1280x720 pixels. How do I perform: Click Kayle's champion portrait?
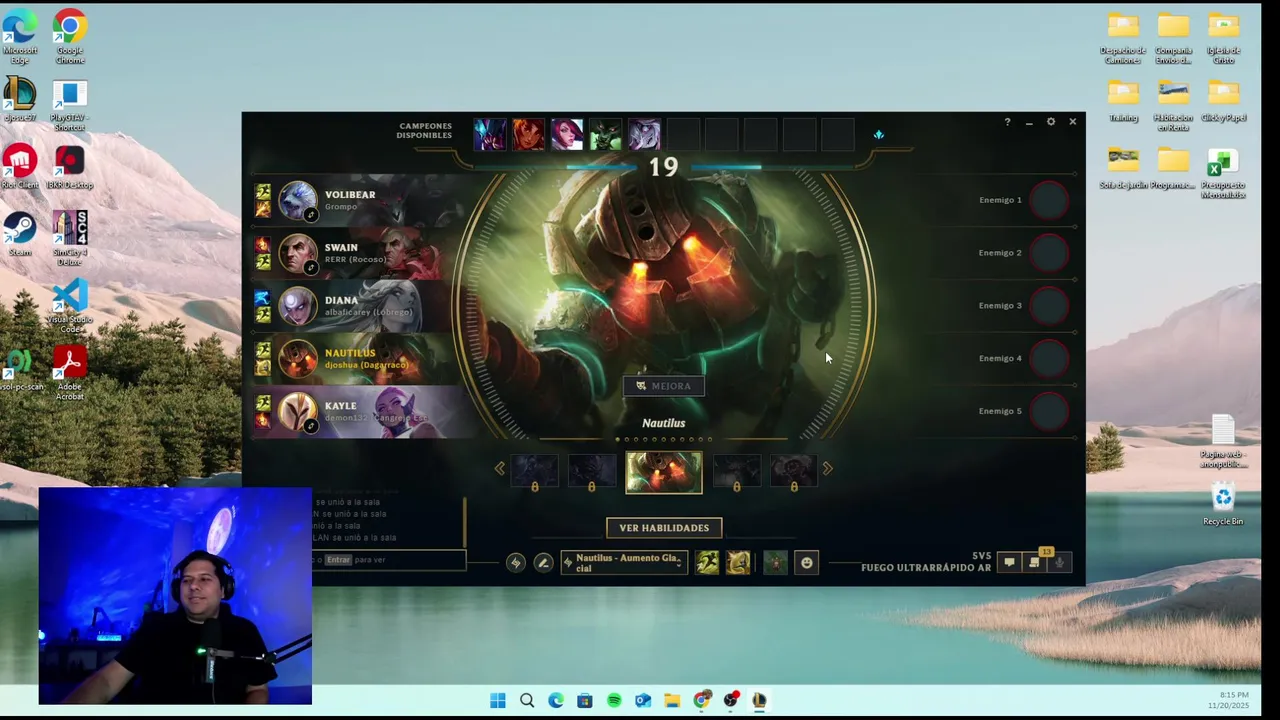point(297,413)
